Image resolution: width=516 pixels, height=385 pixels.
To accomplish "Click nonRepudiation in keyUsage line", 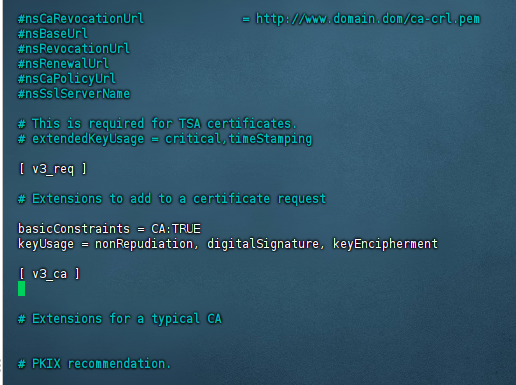I will 144,244.
